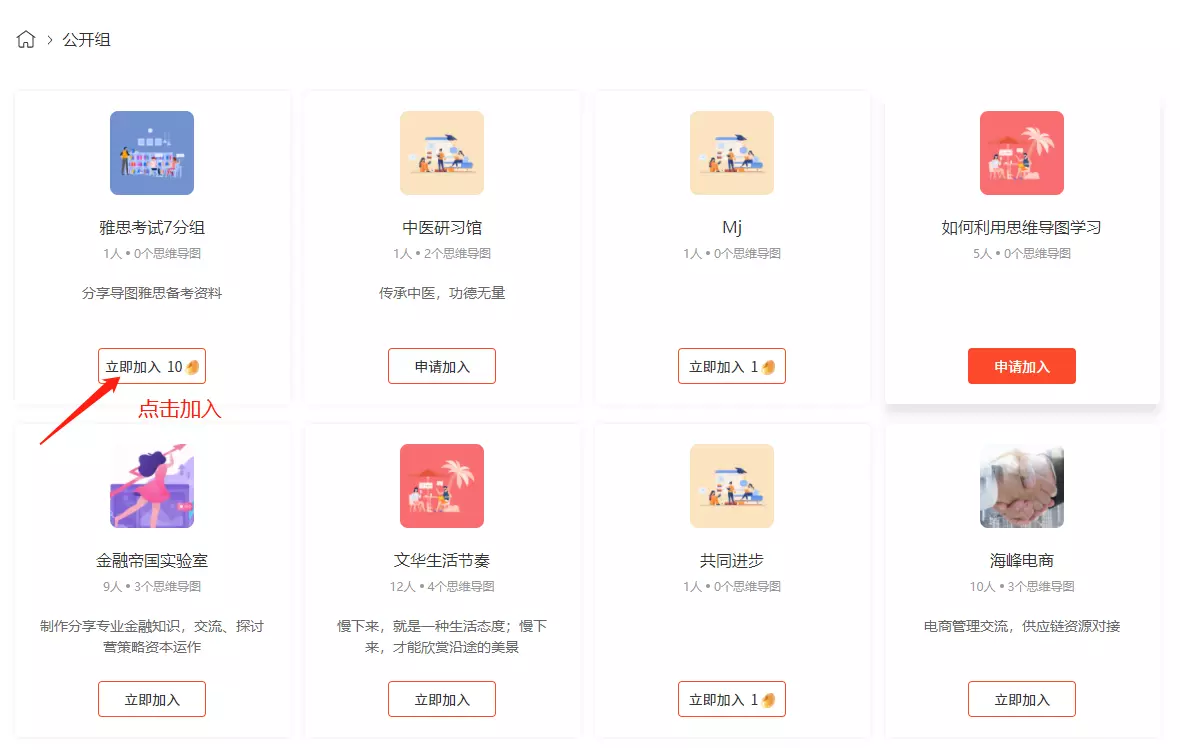Open the 海峰电商 group title
1180x750 pixels.
click(1022, 560)
